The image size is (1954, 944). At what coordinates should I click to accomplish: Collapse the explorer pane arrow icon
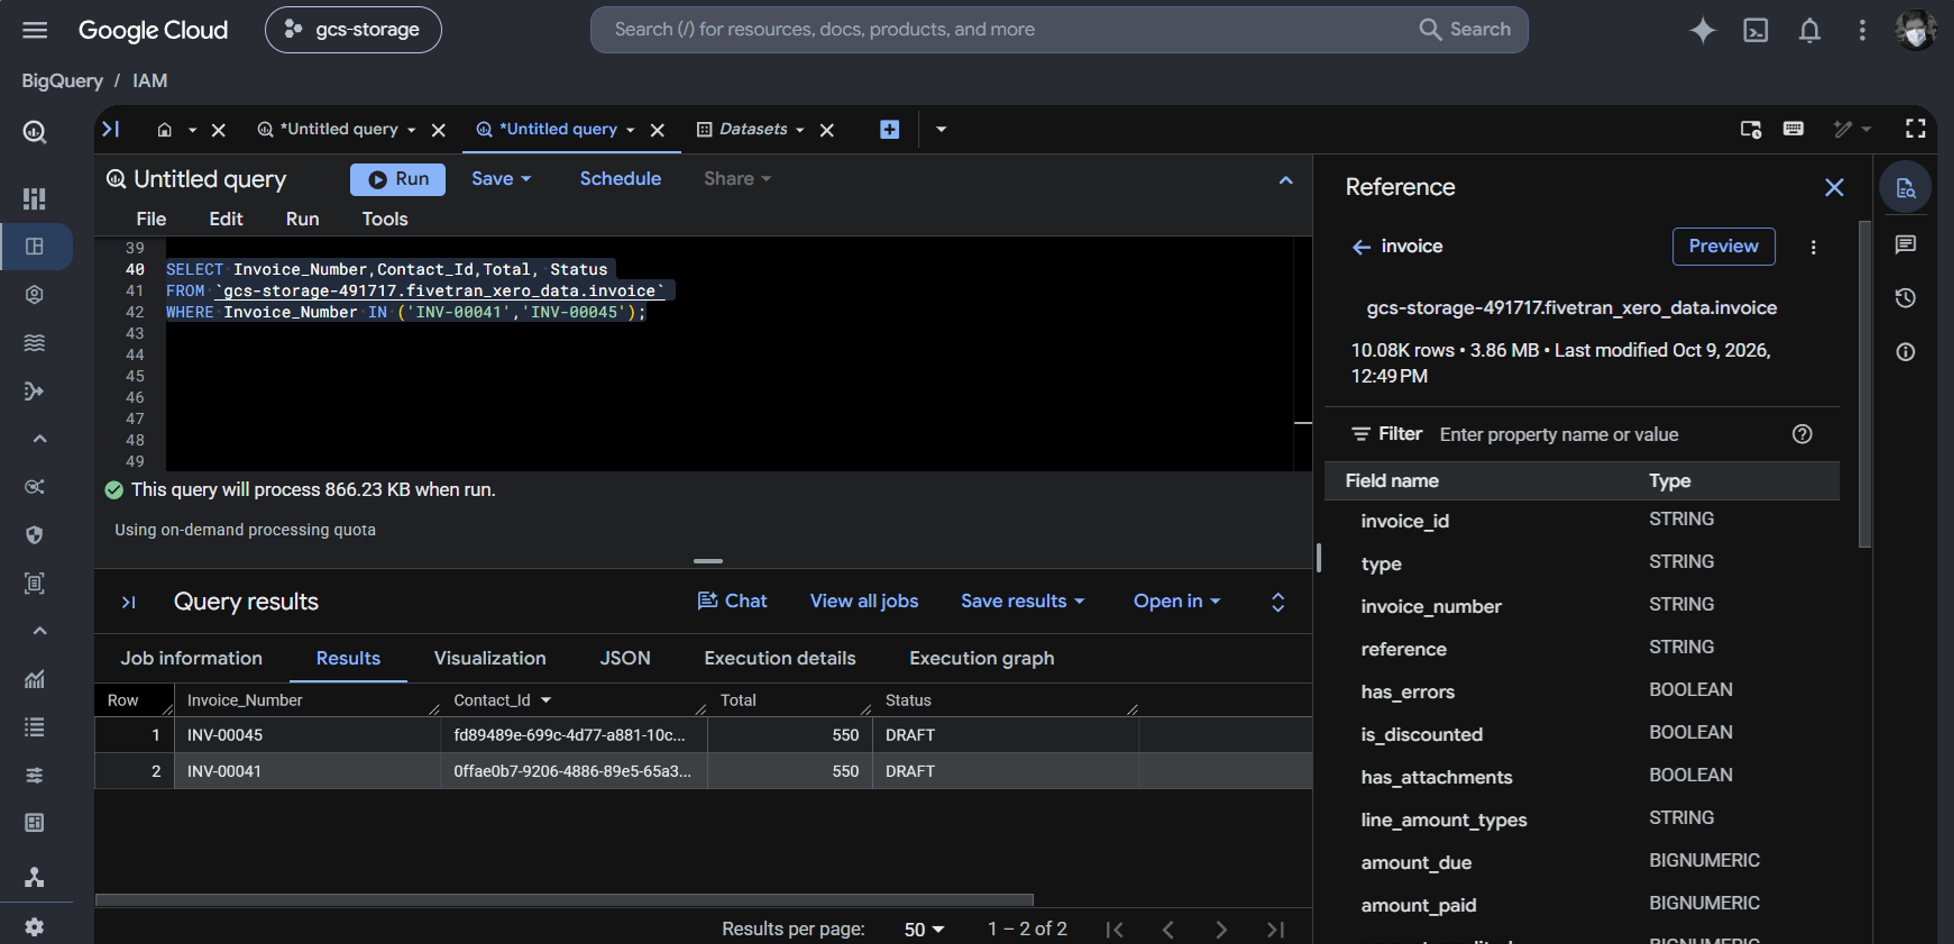pyautogui.click(x=111, y=129)
